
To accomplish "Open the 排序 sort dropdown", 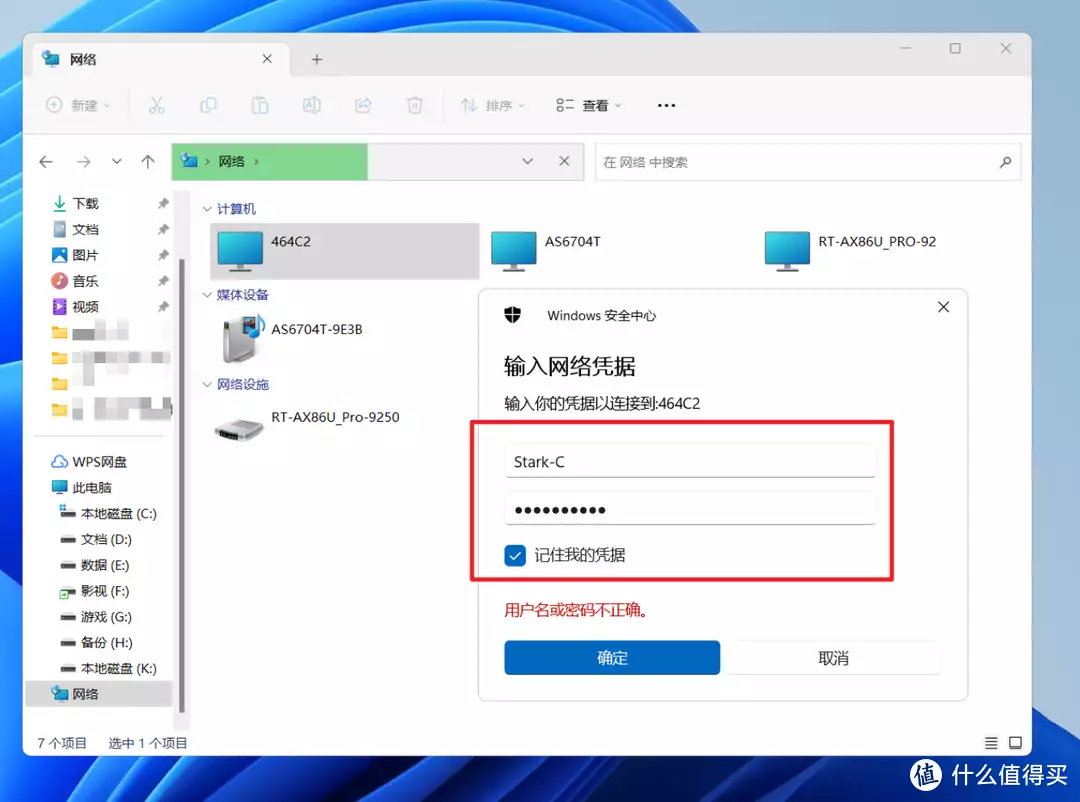I will click(493, 105).
